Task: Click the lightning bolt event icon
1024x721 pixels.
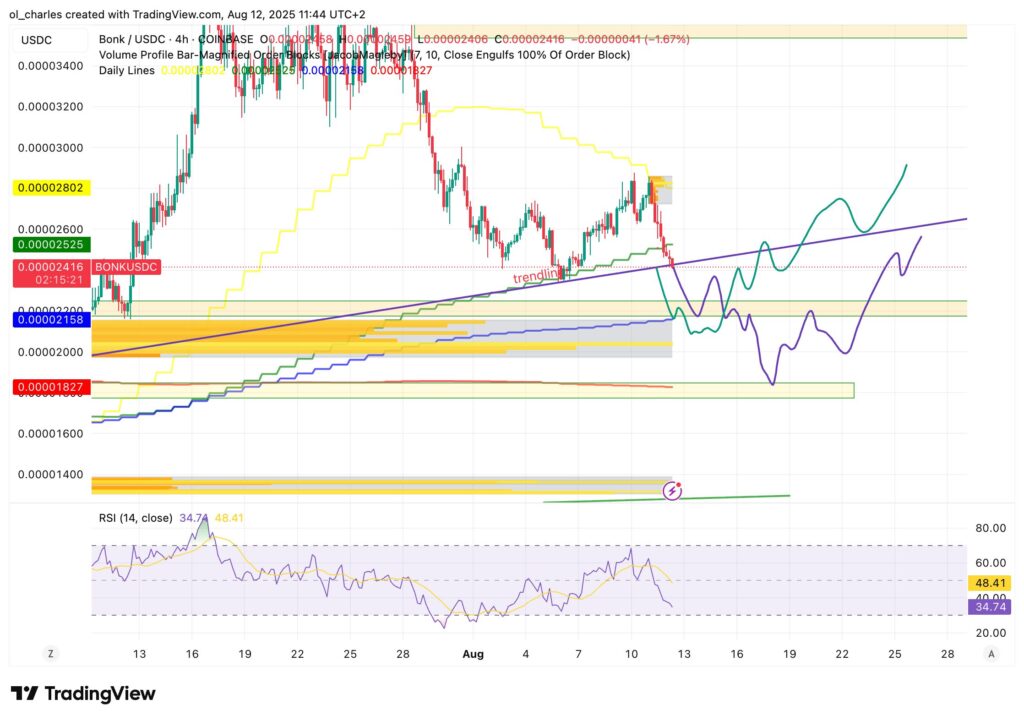Action: (673, 491)
